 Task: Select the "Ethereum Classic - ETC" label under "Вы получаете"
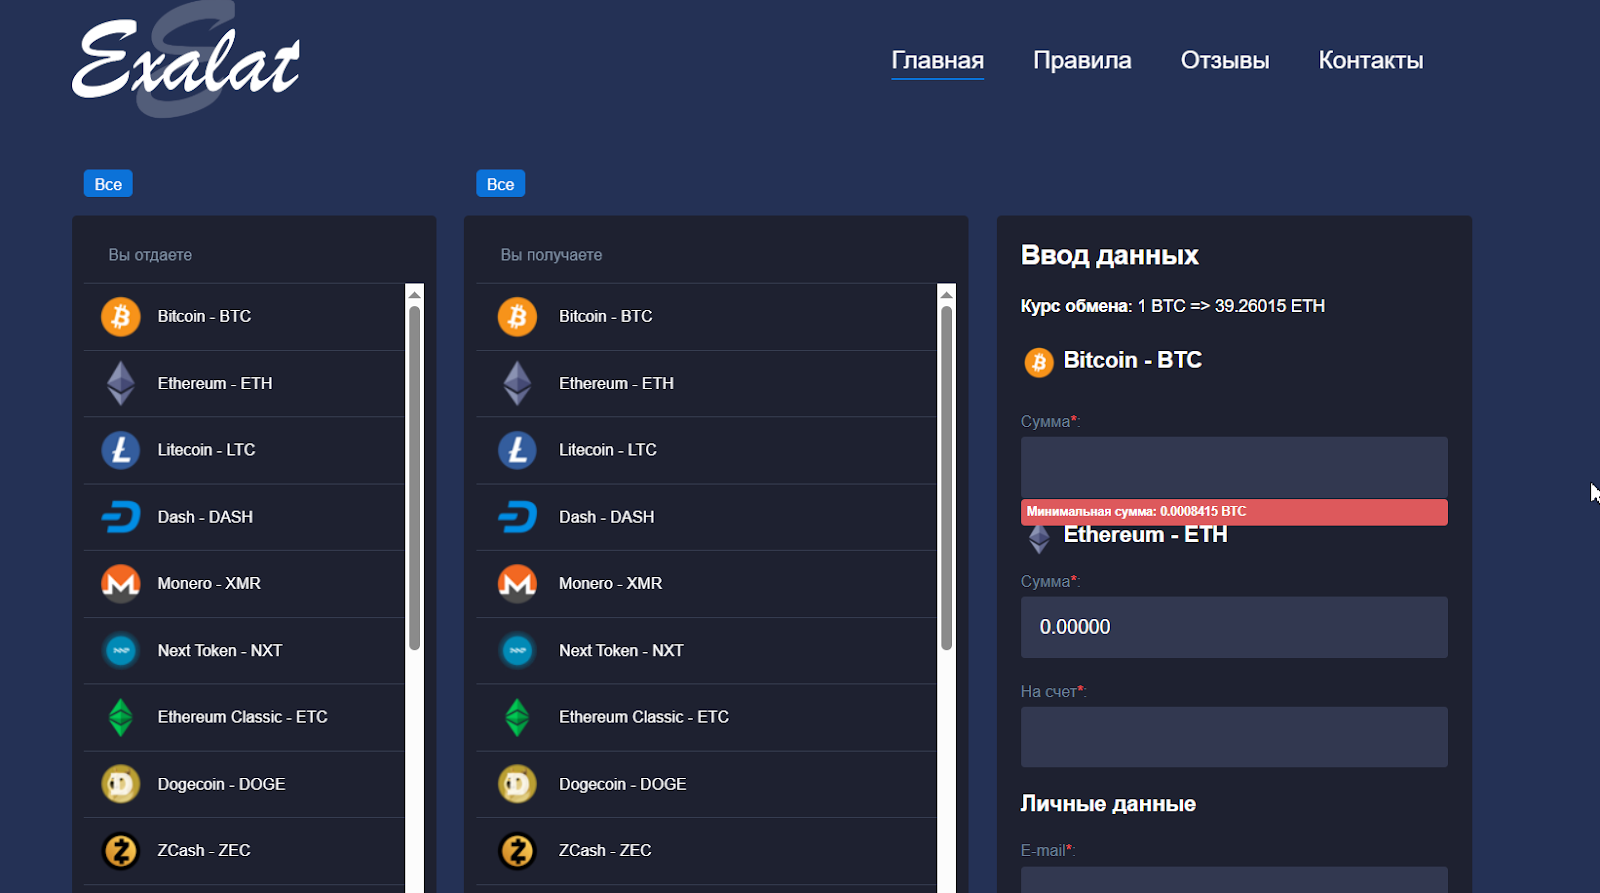pos(644,717)
